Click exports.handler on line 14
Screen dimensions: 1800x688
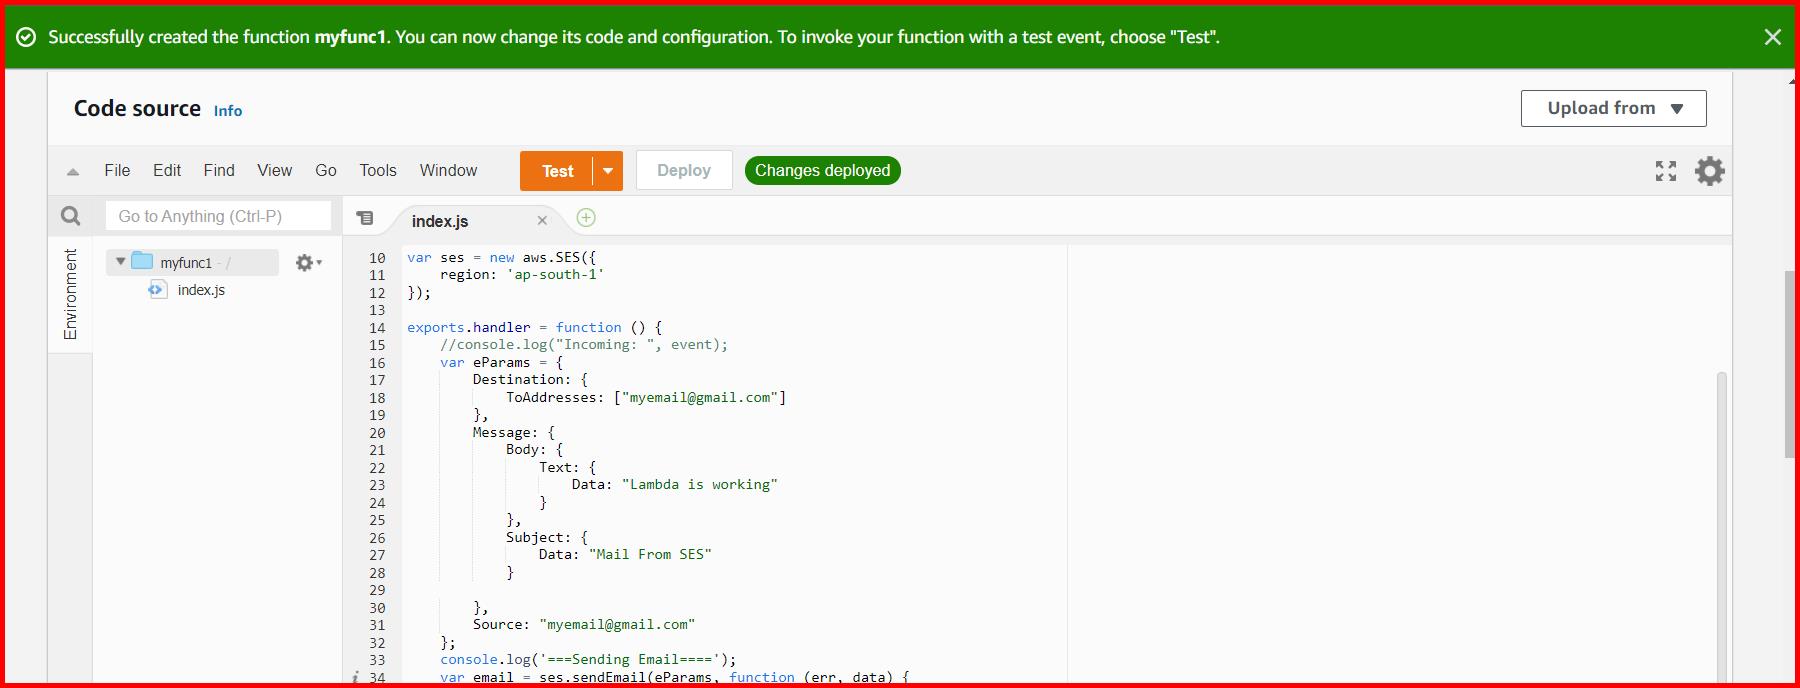469,328
